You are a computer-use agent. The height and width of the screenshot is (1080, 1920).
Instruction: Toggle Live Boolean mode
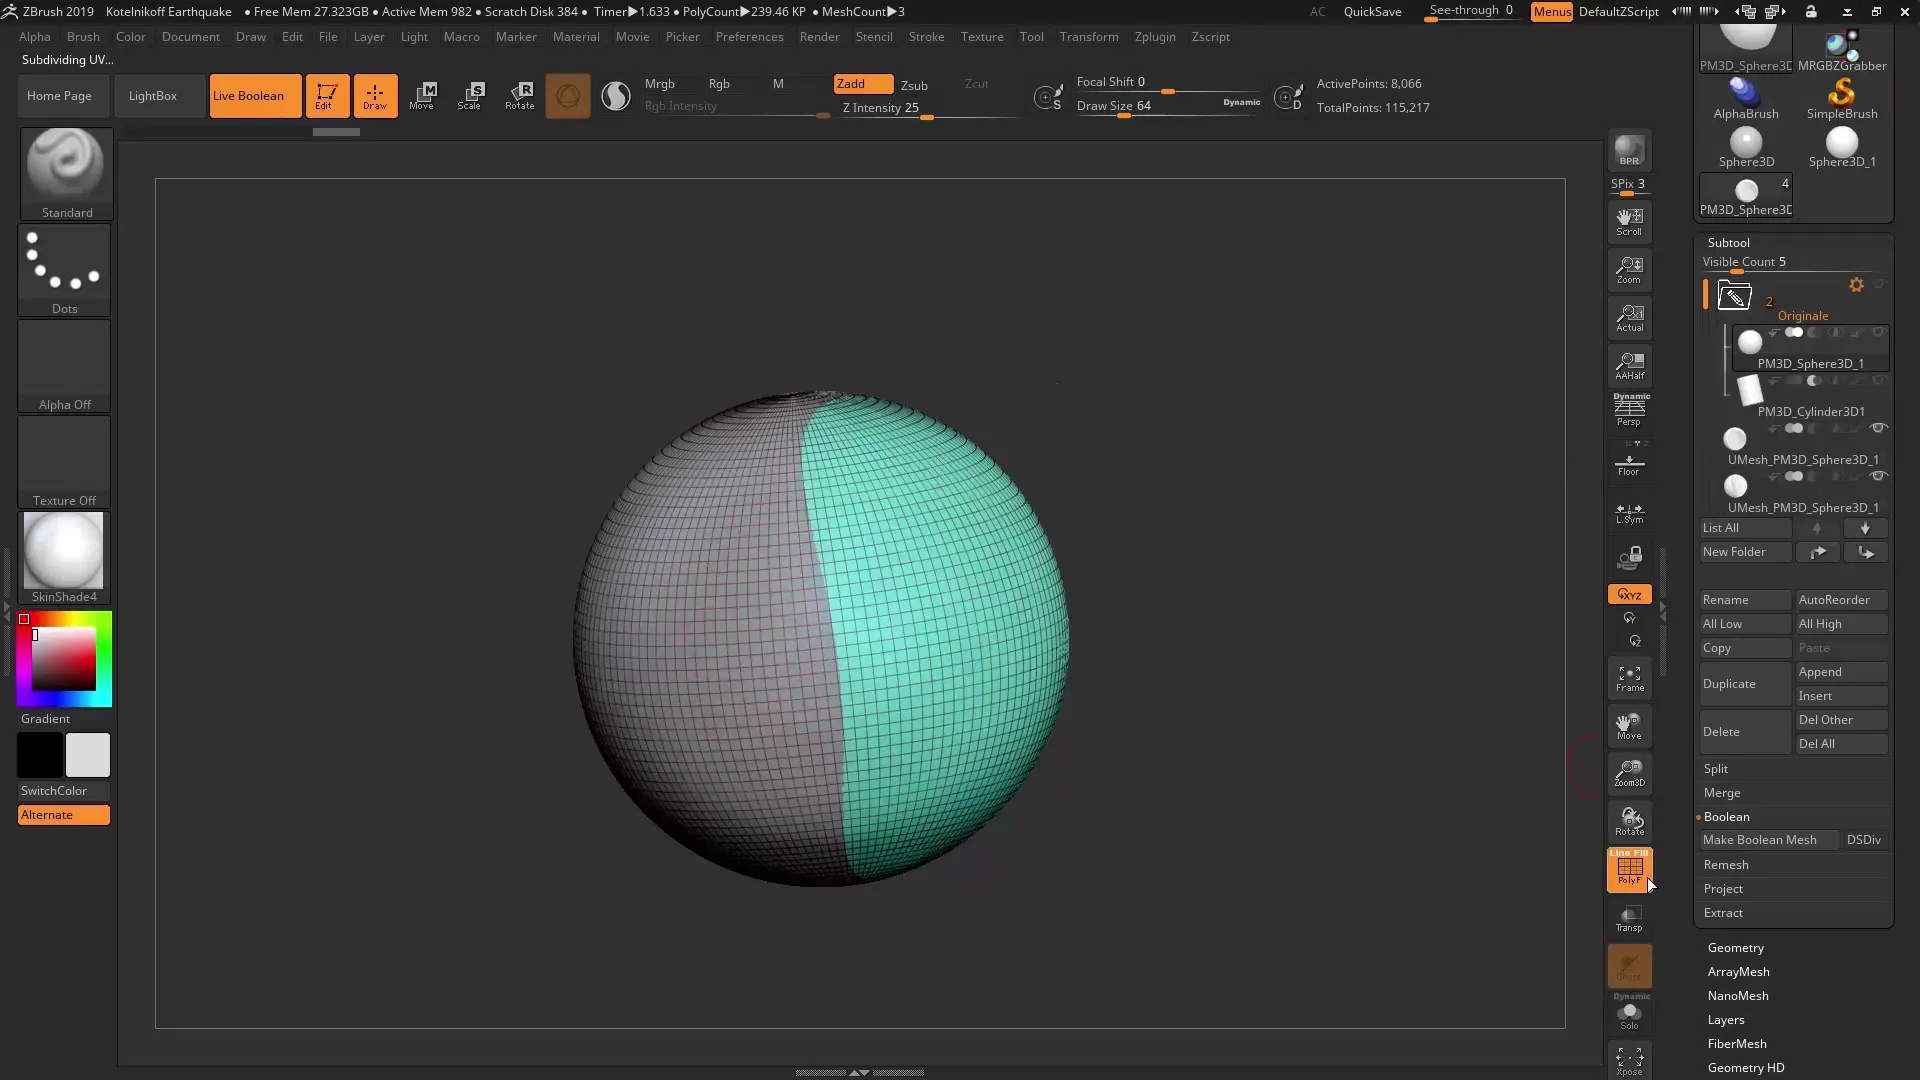(x=255, y=96)
